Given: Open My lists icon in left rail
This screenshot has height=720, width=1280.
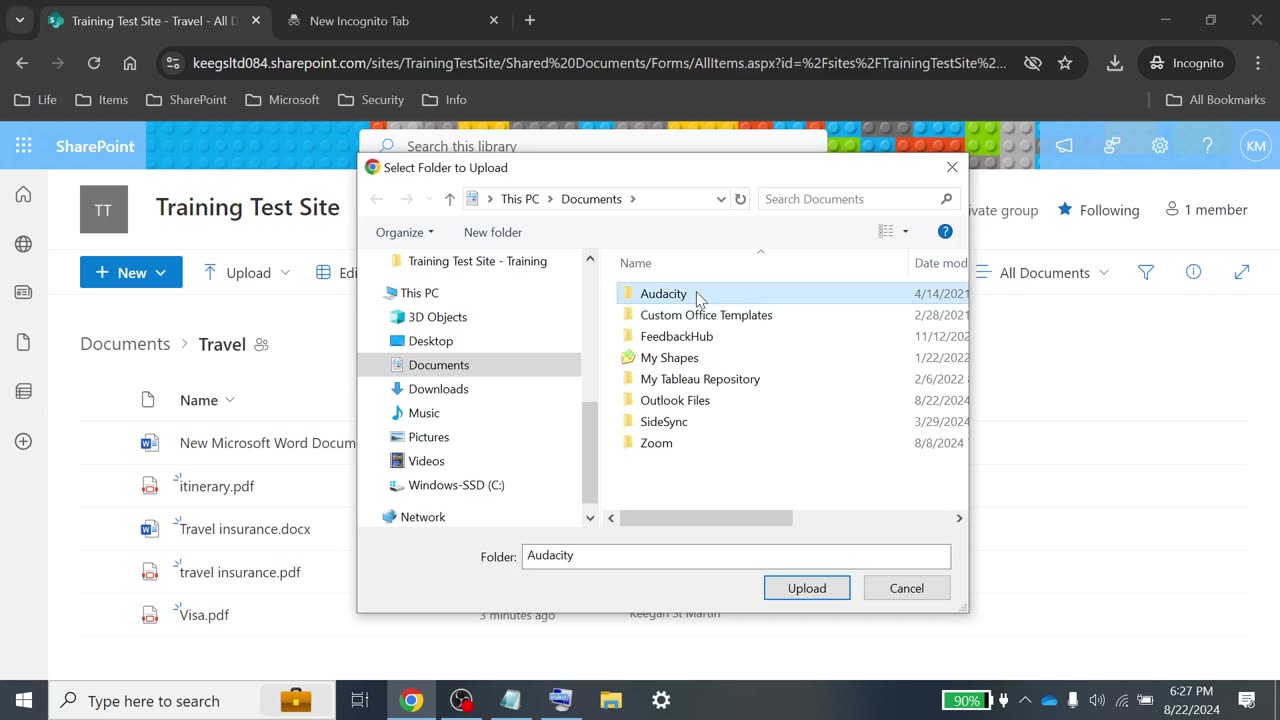Looking at the screenshot, I should click(x=24, y=391).
